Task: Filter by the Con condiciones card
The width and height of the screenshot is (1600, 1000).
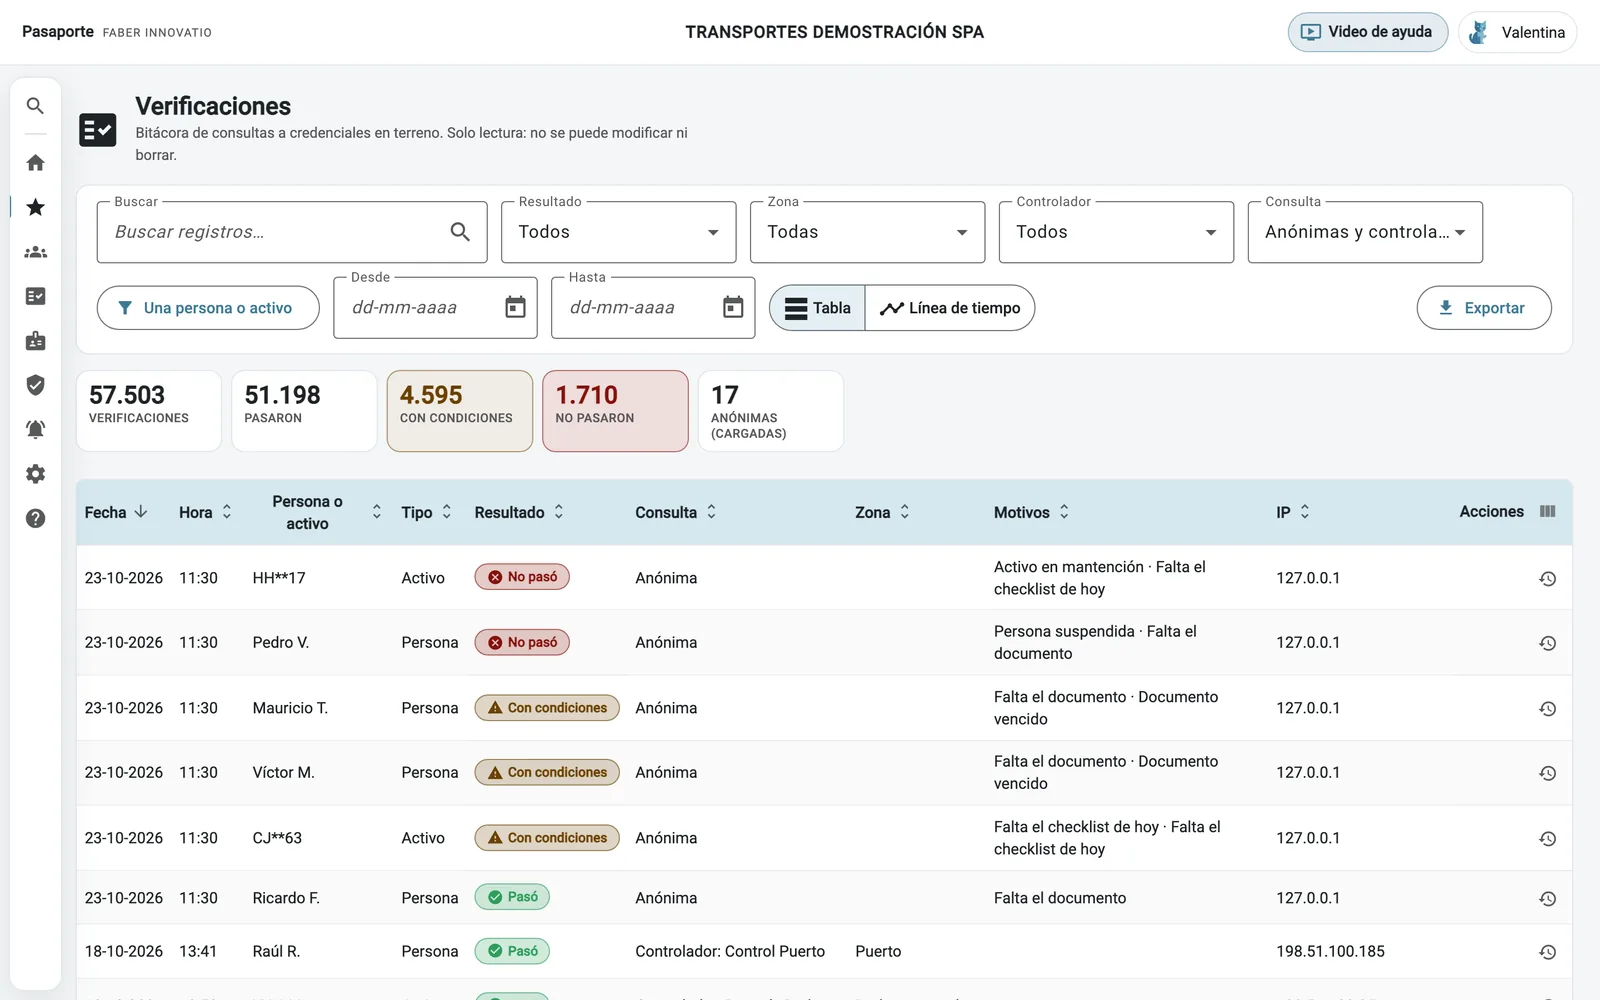Action: [460, 411]
